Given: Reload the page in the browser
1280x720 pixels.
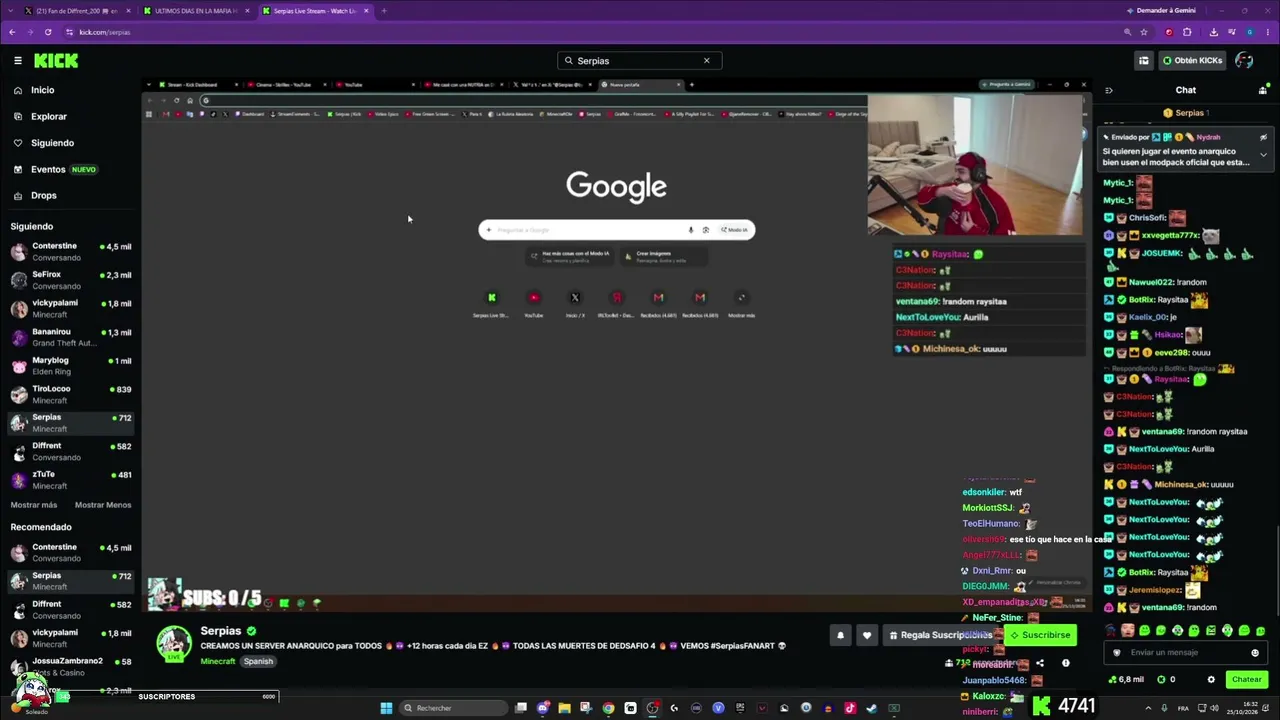Looking at the screenshot, I should point(47,32).
